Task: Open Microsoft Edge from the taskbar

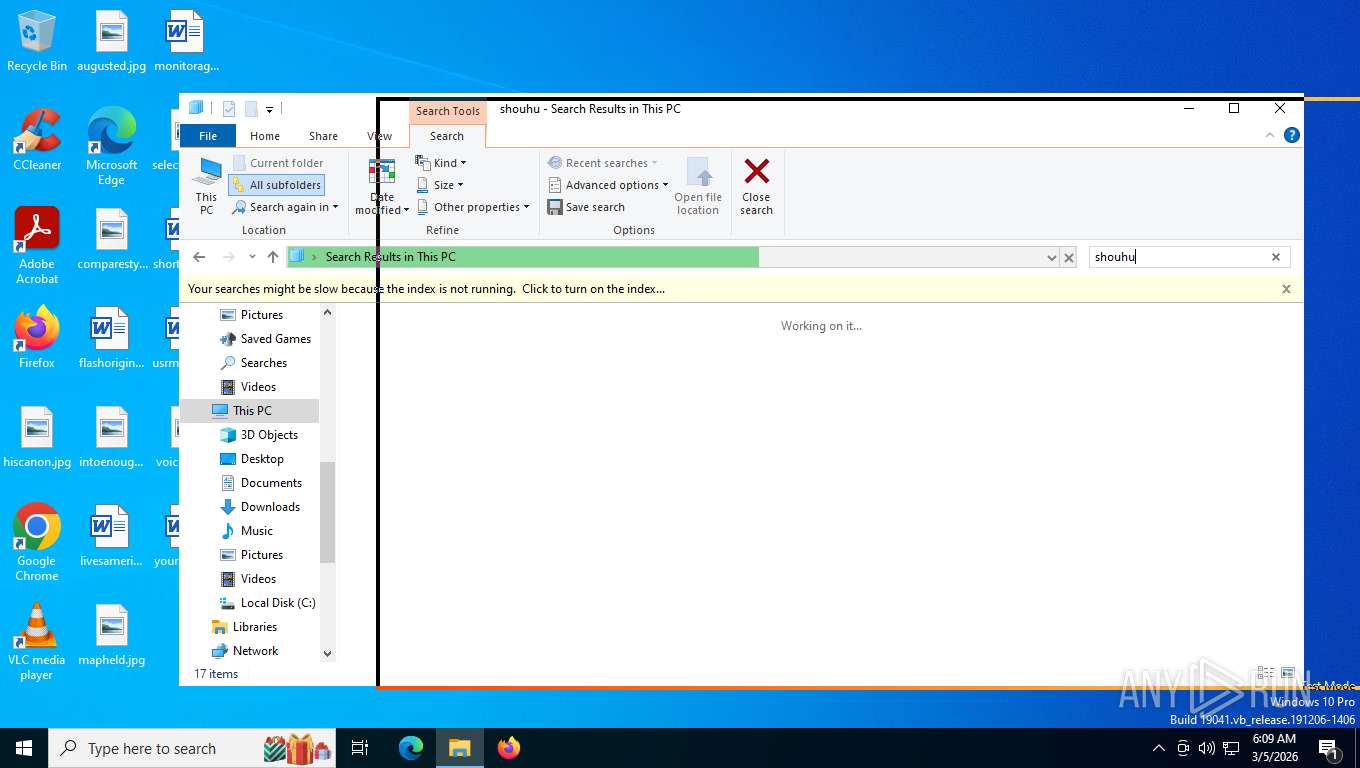Action: (411, 748)
